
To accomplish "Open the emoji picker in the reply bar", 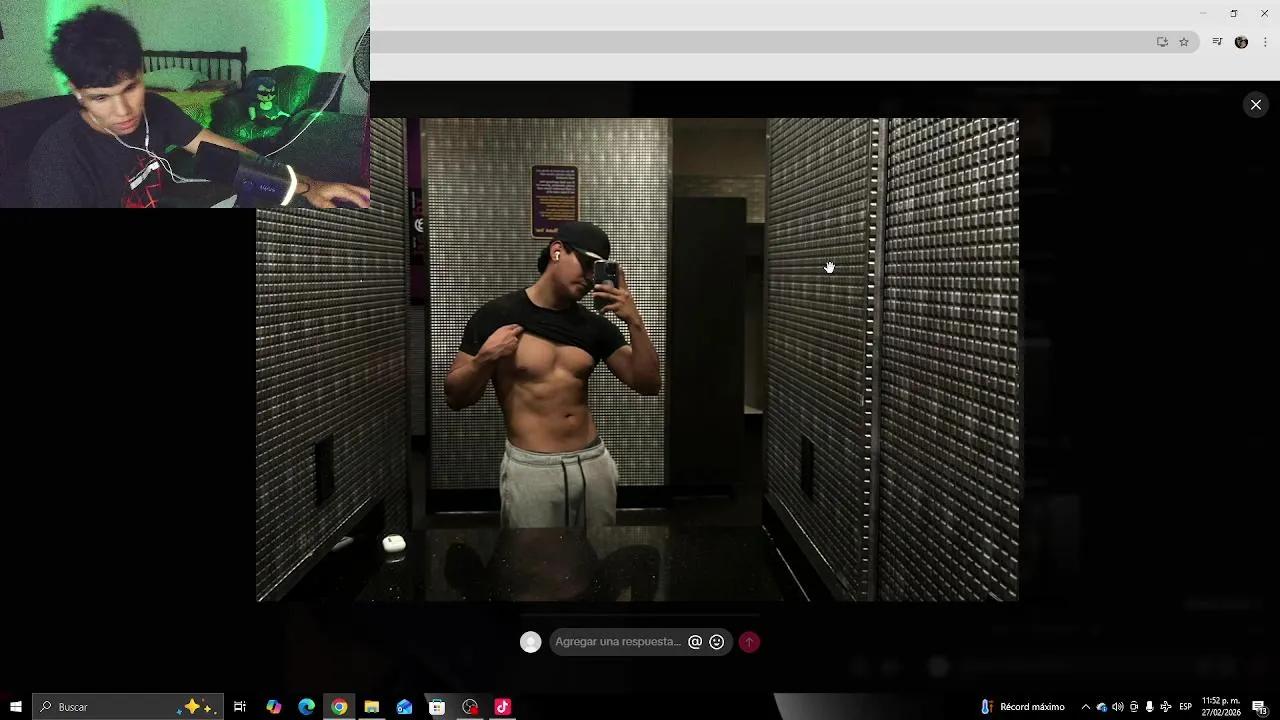I will (x=717, y=642).
